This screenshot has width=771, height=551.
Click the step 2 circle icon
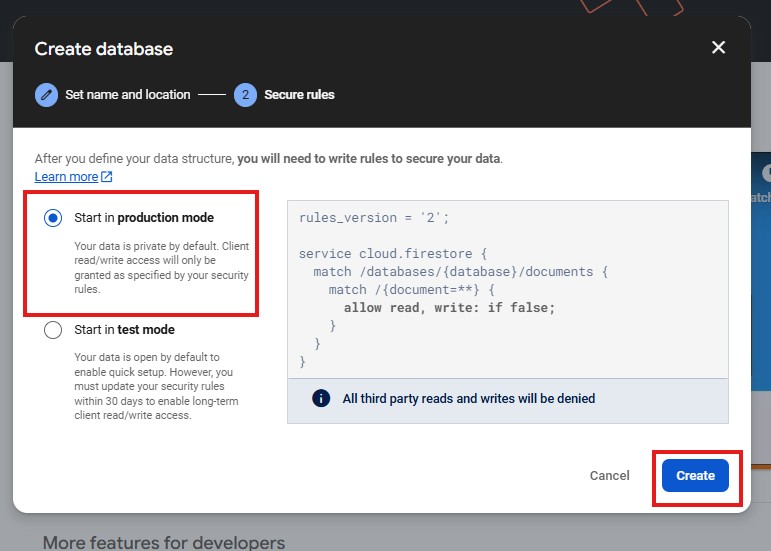(x=245, y=95)
